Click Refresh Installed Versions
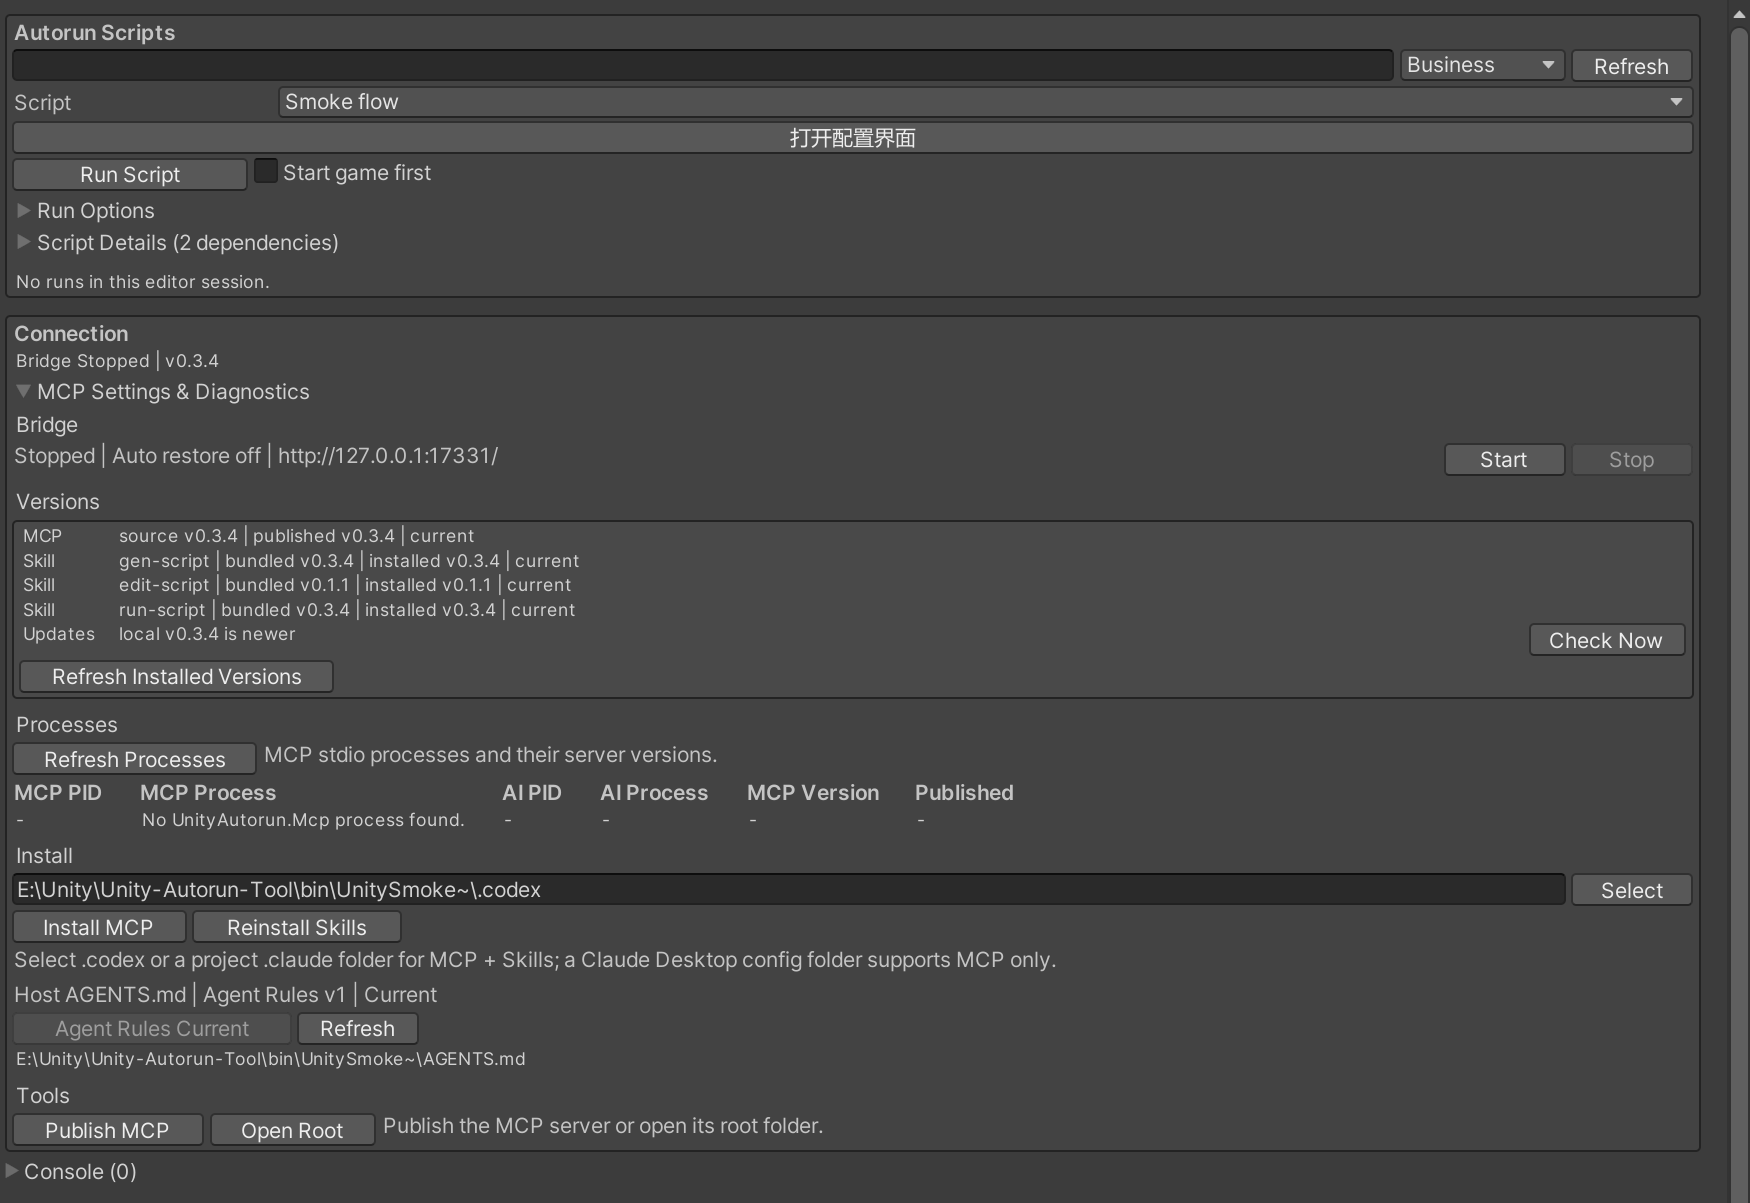This screenshot has width=1750, height=1203. click(176, 677)
